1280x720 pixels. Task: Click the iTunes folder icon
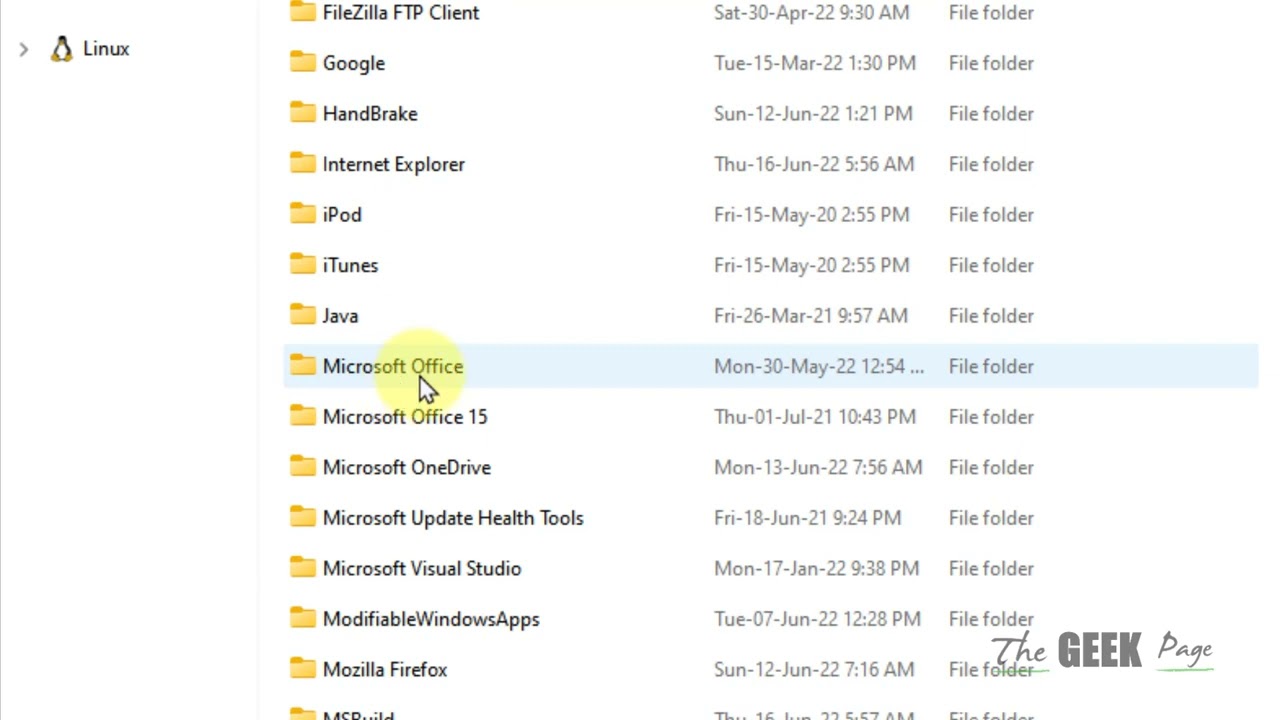(x=303, y=264)
